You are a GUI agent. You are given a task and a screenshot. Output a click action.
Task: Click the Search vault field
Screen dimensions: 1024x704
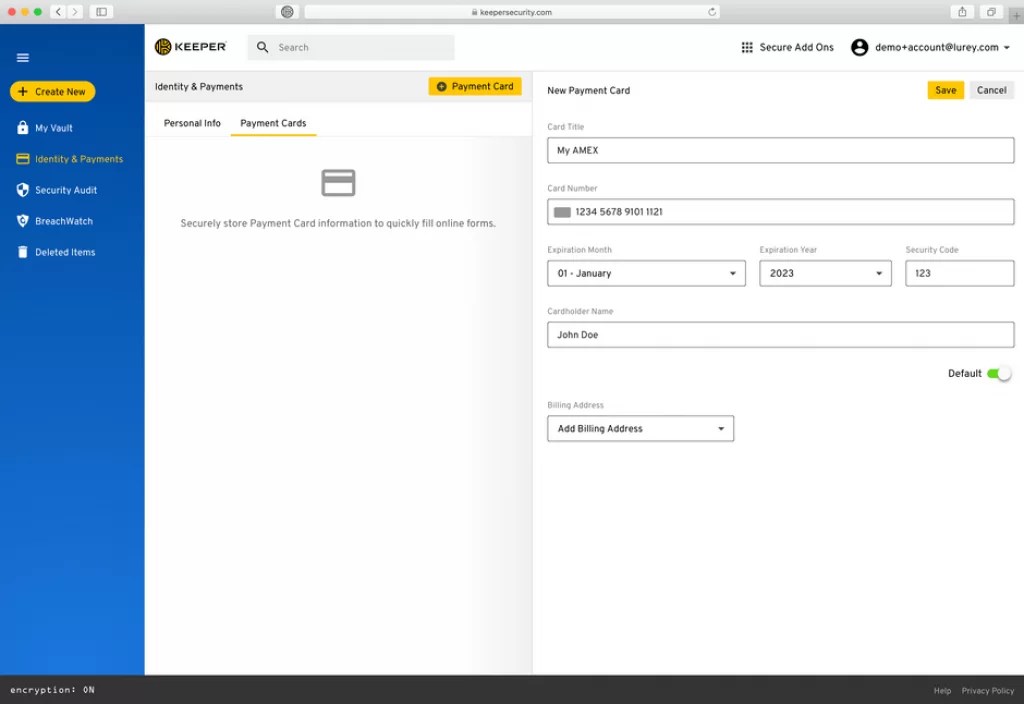point(351,47)
